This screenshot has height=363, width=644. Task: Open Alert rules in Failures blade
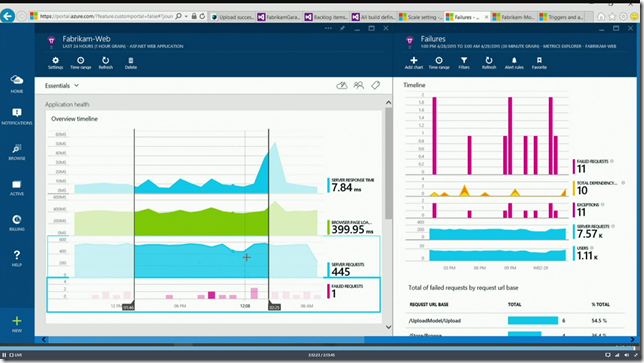514,63
